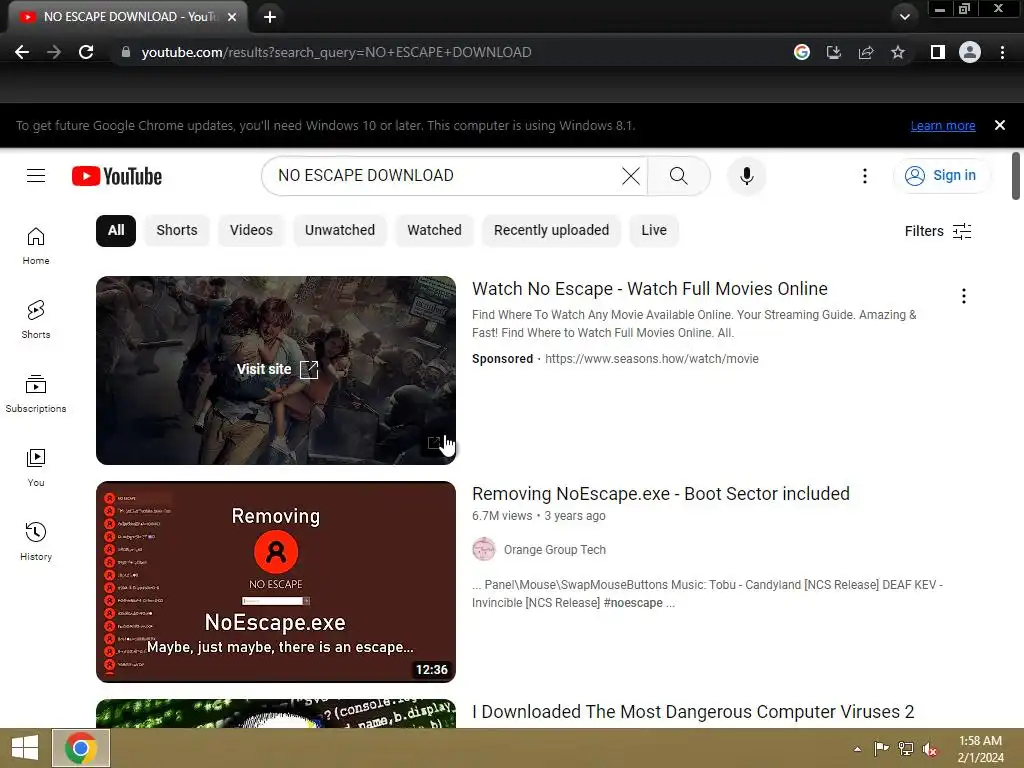Open Shorts in the sidebar
This screenshot has height=768, width=1024.
[x=36, y=319]
